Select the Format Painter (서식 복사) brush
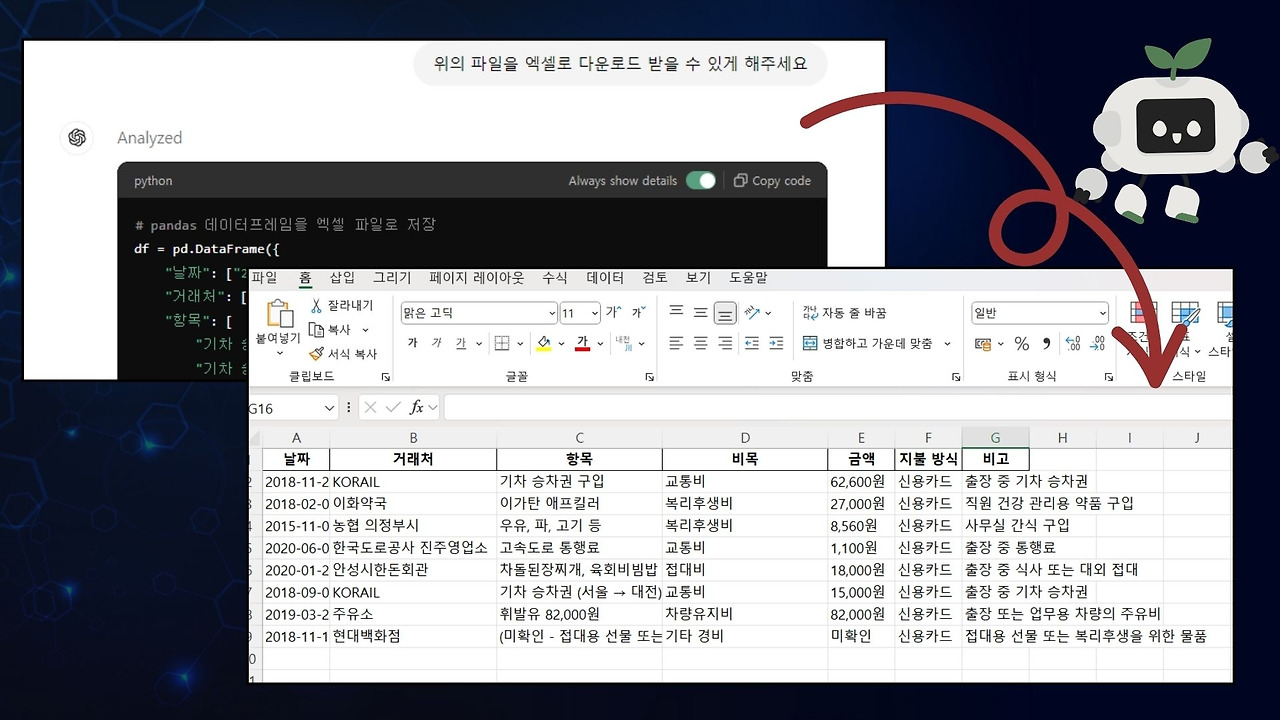The width and height of the screenshot is (1280, 720). 316,354
